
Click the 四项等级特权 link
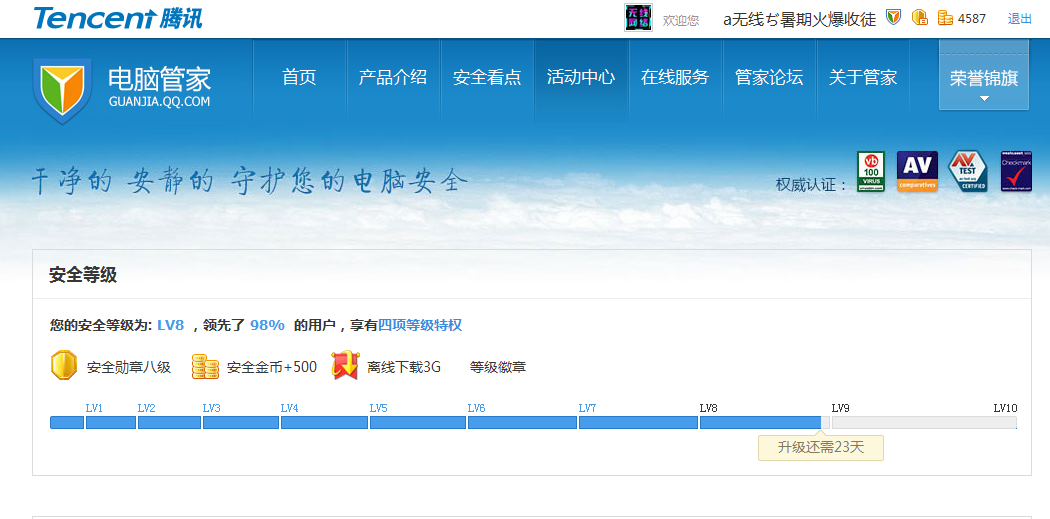420,325
